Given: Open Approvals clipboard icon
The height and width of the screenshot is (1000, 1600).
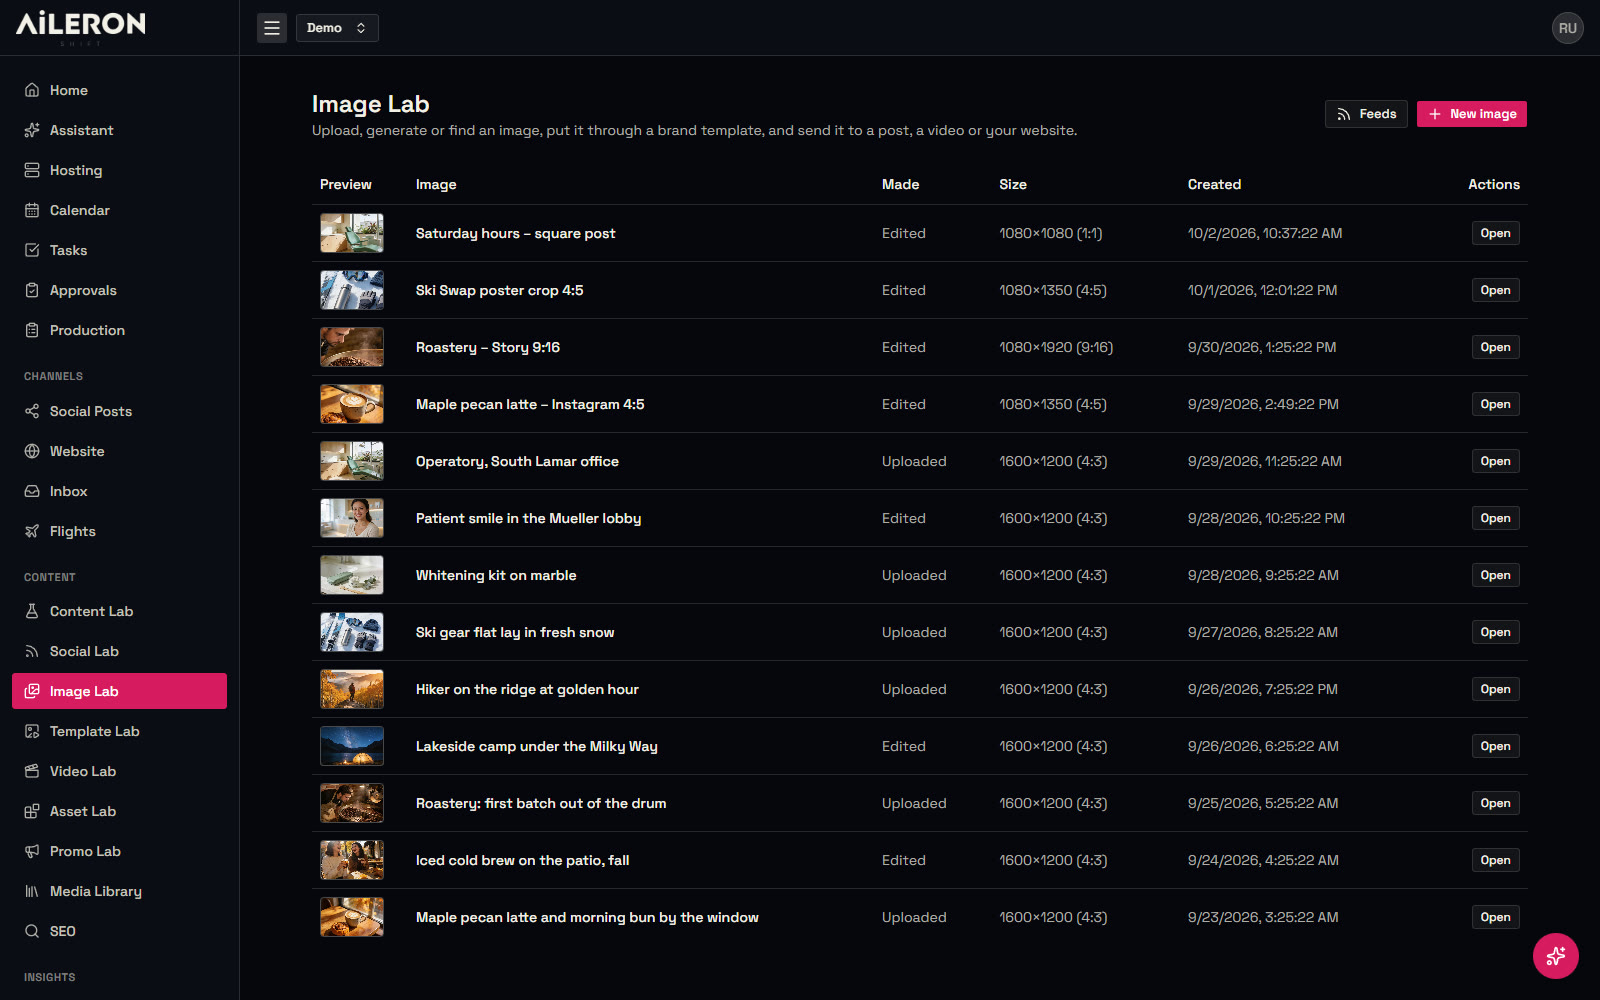Looking at the screenshot, I should tap(32, 290).
